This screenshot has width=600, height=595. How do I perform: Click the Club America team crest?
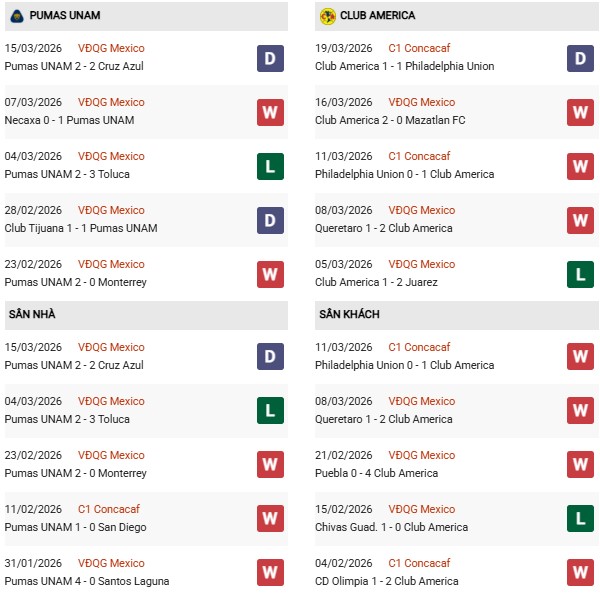[x=327, y=16]
